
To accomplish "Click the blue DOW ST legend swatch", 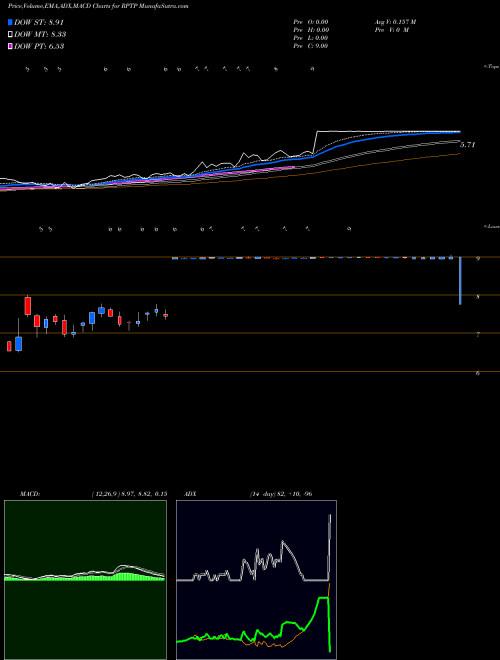I will 11,22.
